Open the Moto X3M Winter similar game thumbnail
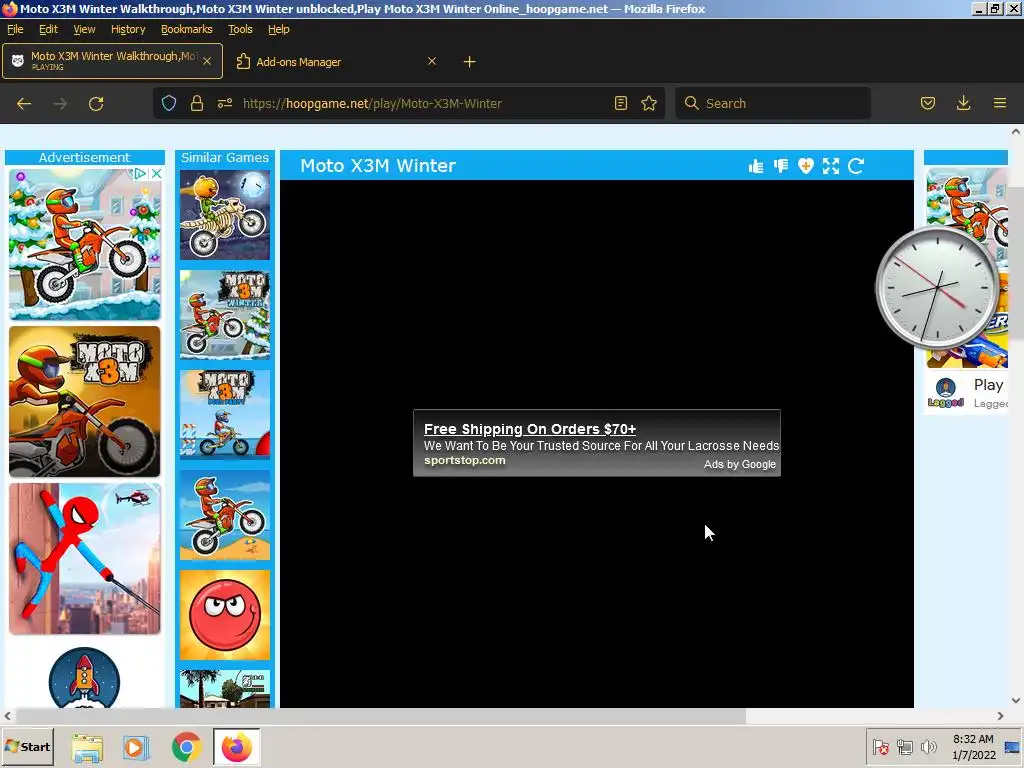Viewport: 1024px width, 768px height. [225, 315]
